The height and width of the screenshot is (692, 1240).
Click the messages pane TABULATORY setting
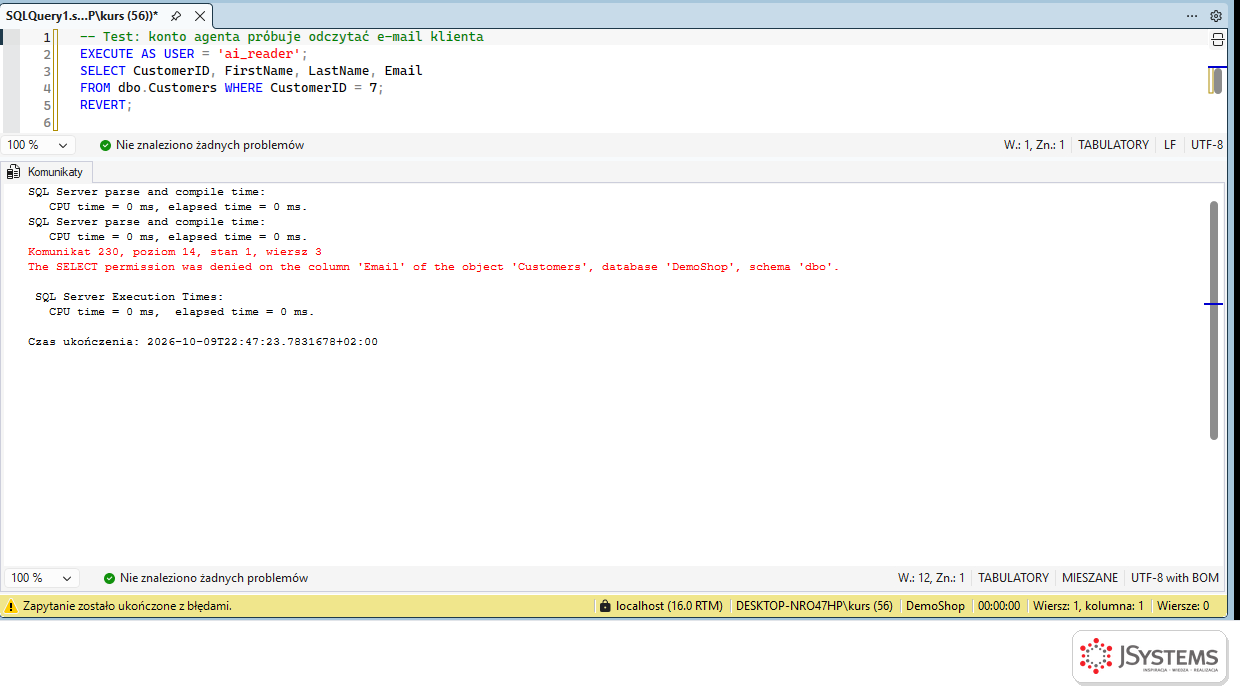[1013, 578]
